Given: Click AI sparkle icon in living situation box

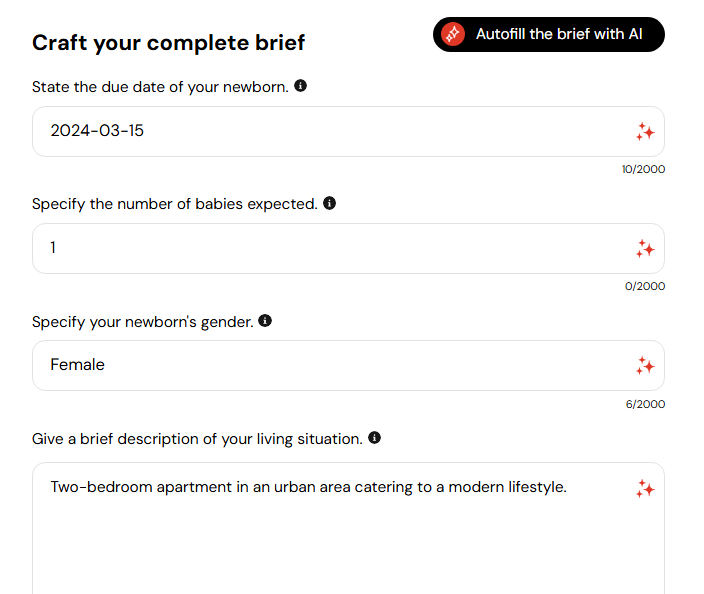Looking at the screenshot, I should pos(645,488).
